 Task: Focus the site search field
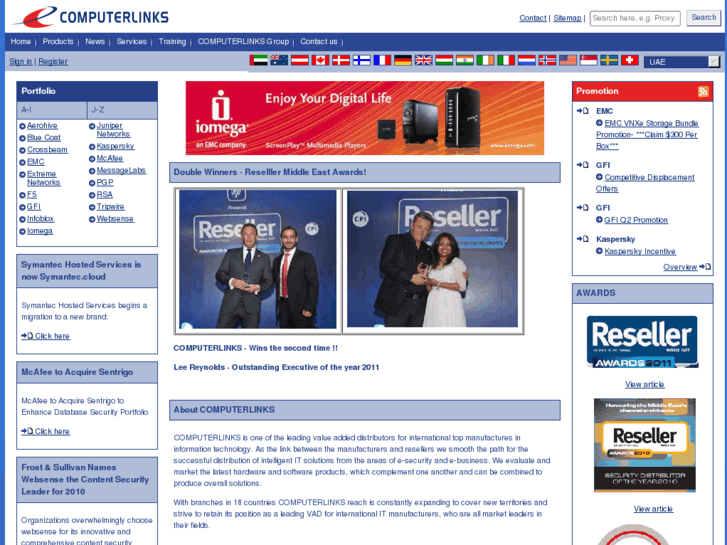pos(634,18)
